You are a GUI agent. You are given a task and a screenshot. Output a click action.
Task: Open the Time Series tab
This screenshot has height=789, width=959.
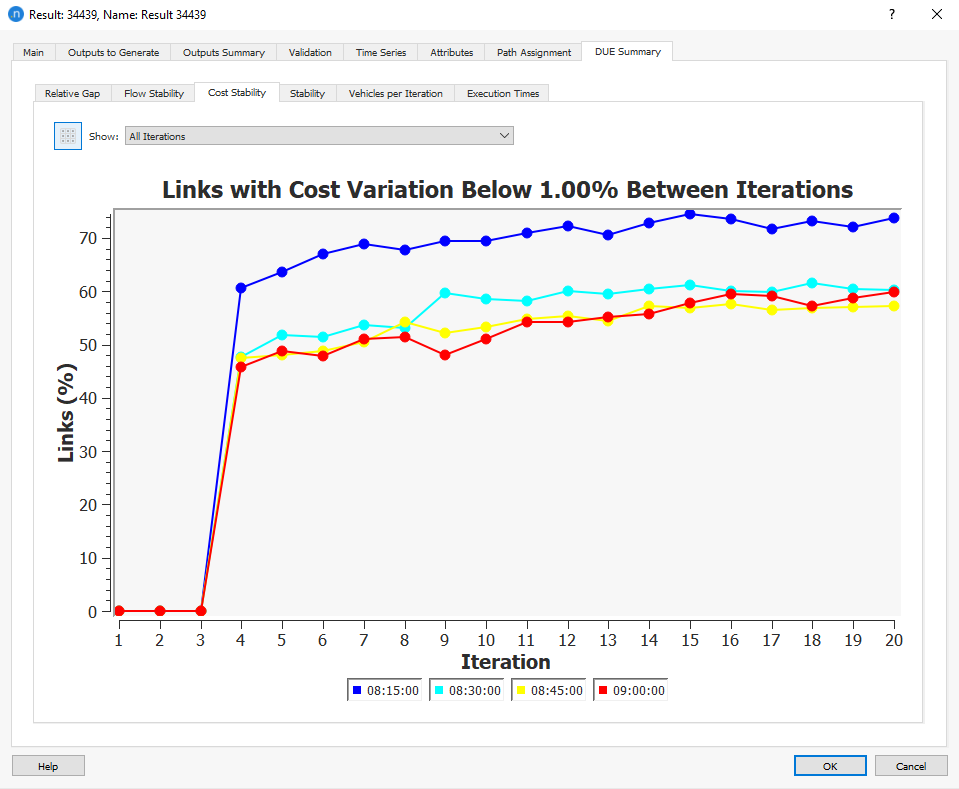pyautogui.click(x=380, y=51)
